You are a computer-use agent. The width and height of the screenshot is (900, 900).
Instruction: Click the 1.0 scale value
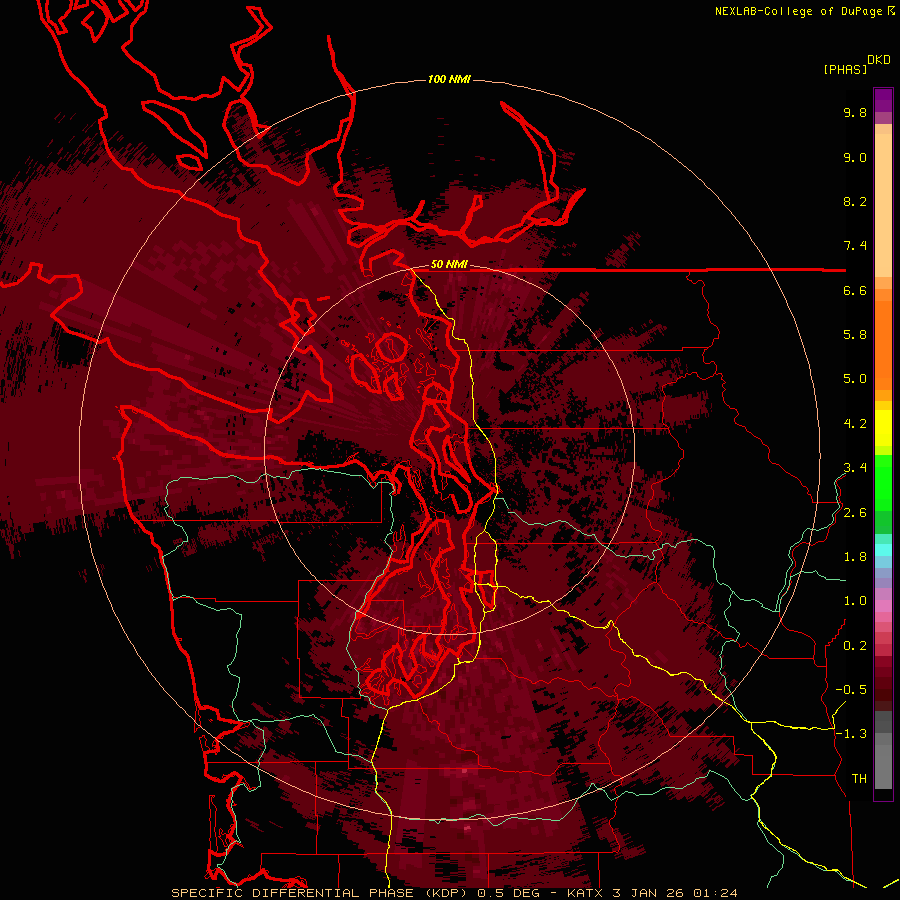(855, 601)
